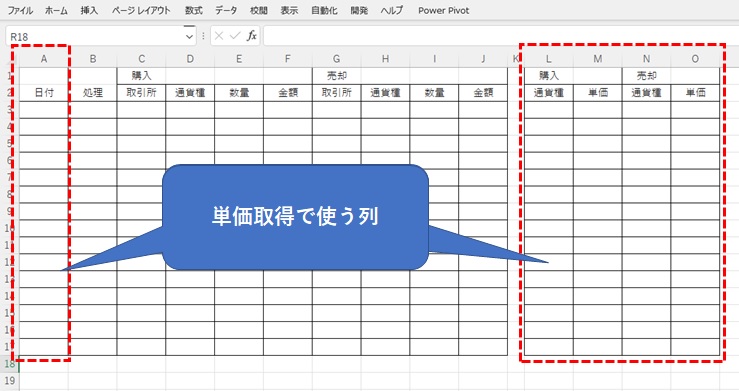
Task: Select the column A header
Action: coord(44,59)
